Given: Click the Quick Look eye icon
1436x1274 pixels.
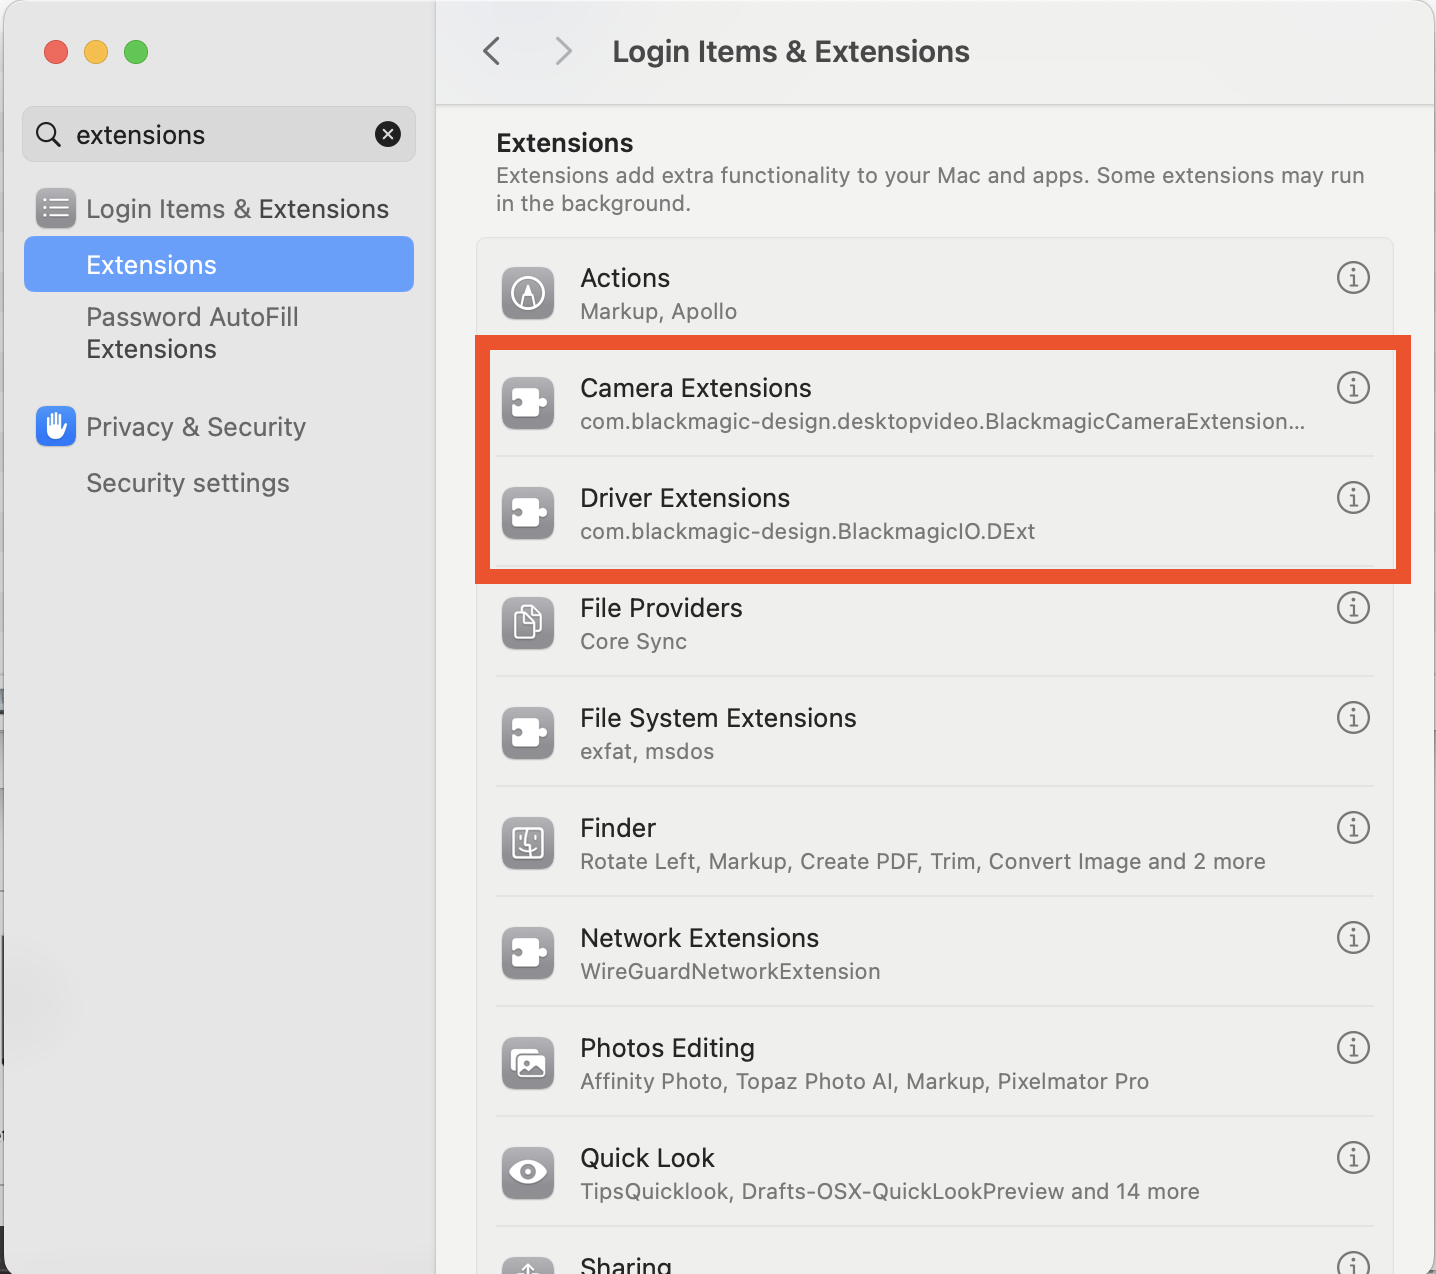Looking at the screenshot, I should pyautogui.click(x=528, y=1173).
